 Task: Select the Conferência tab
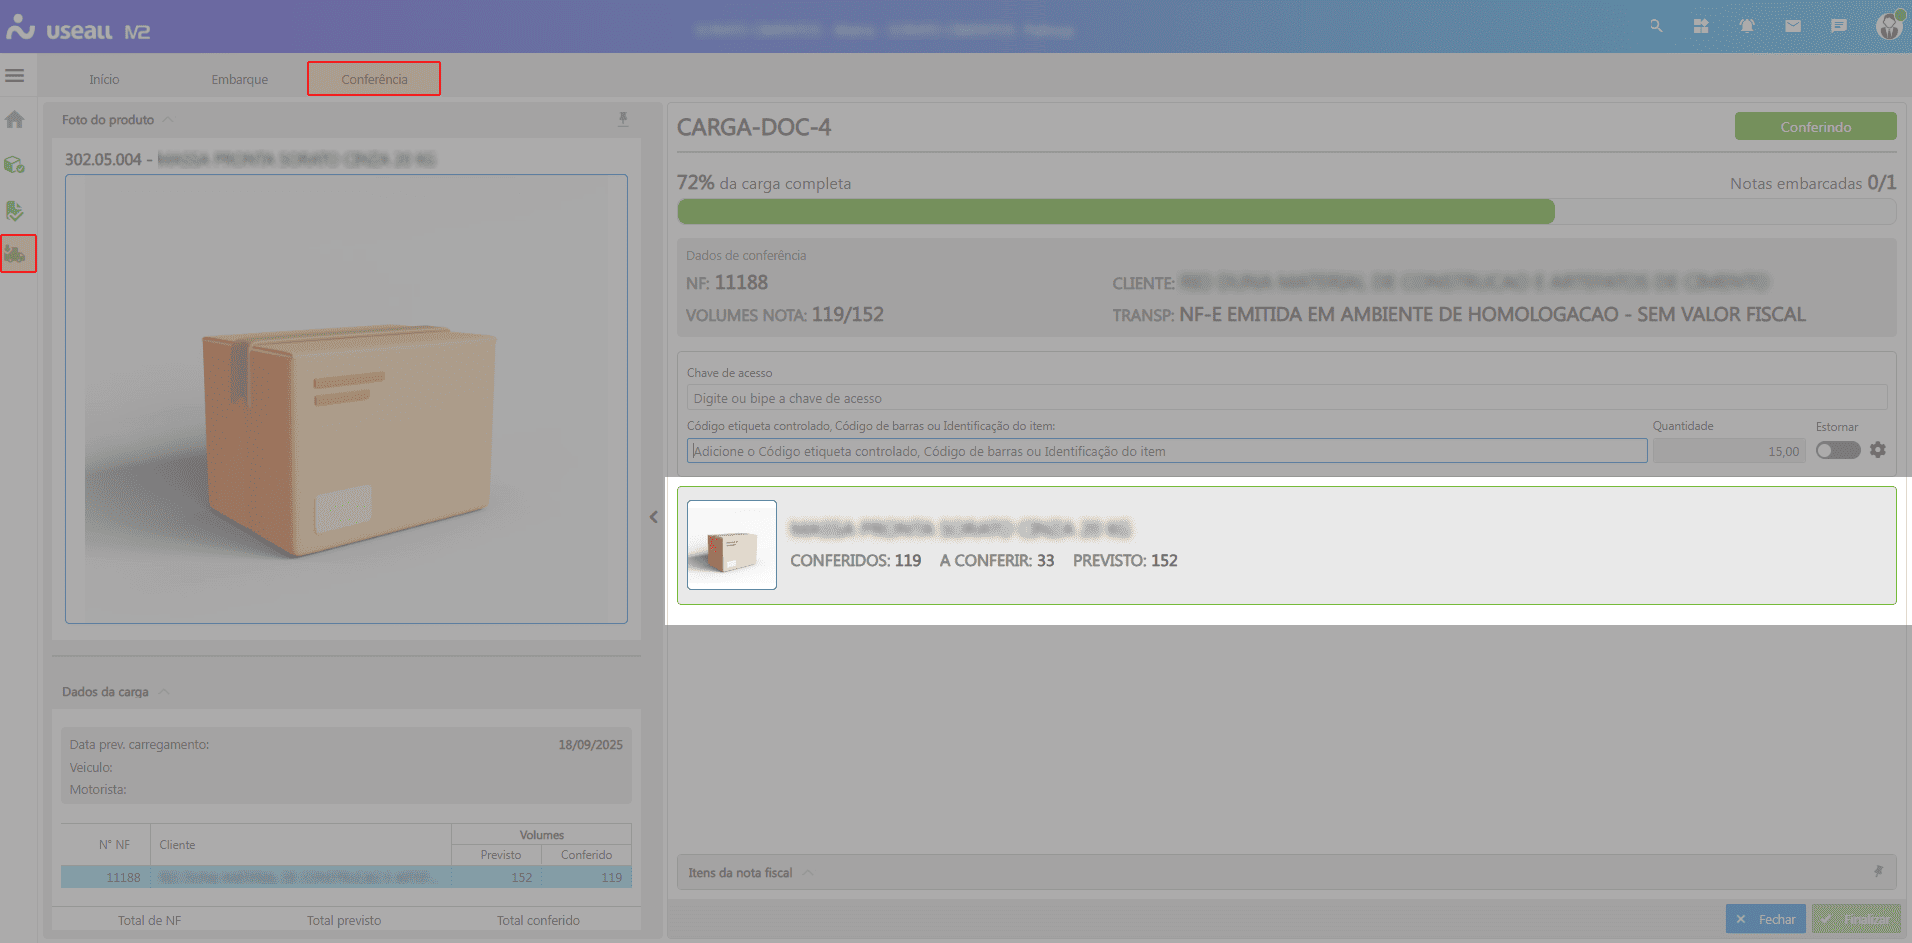coord(374,79)
